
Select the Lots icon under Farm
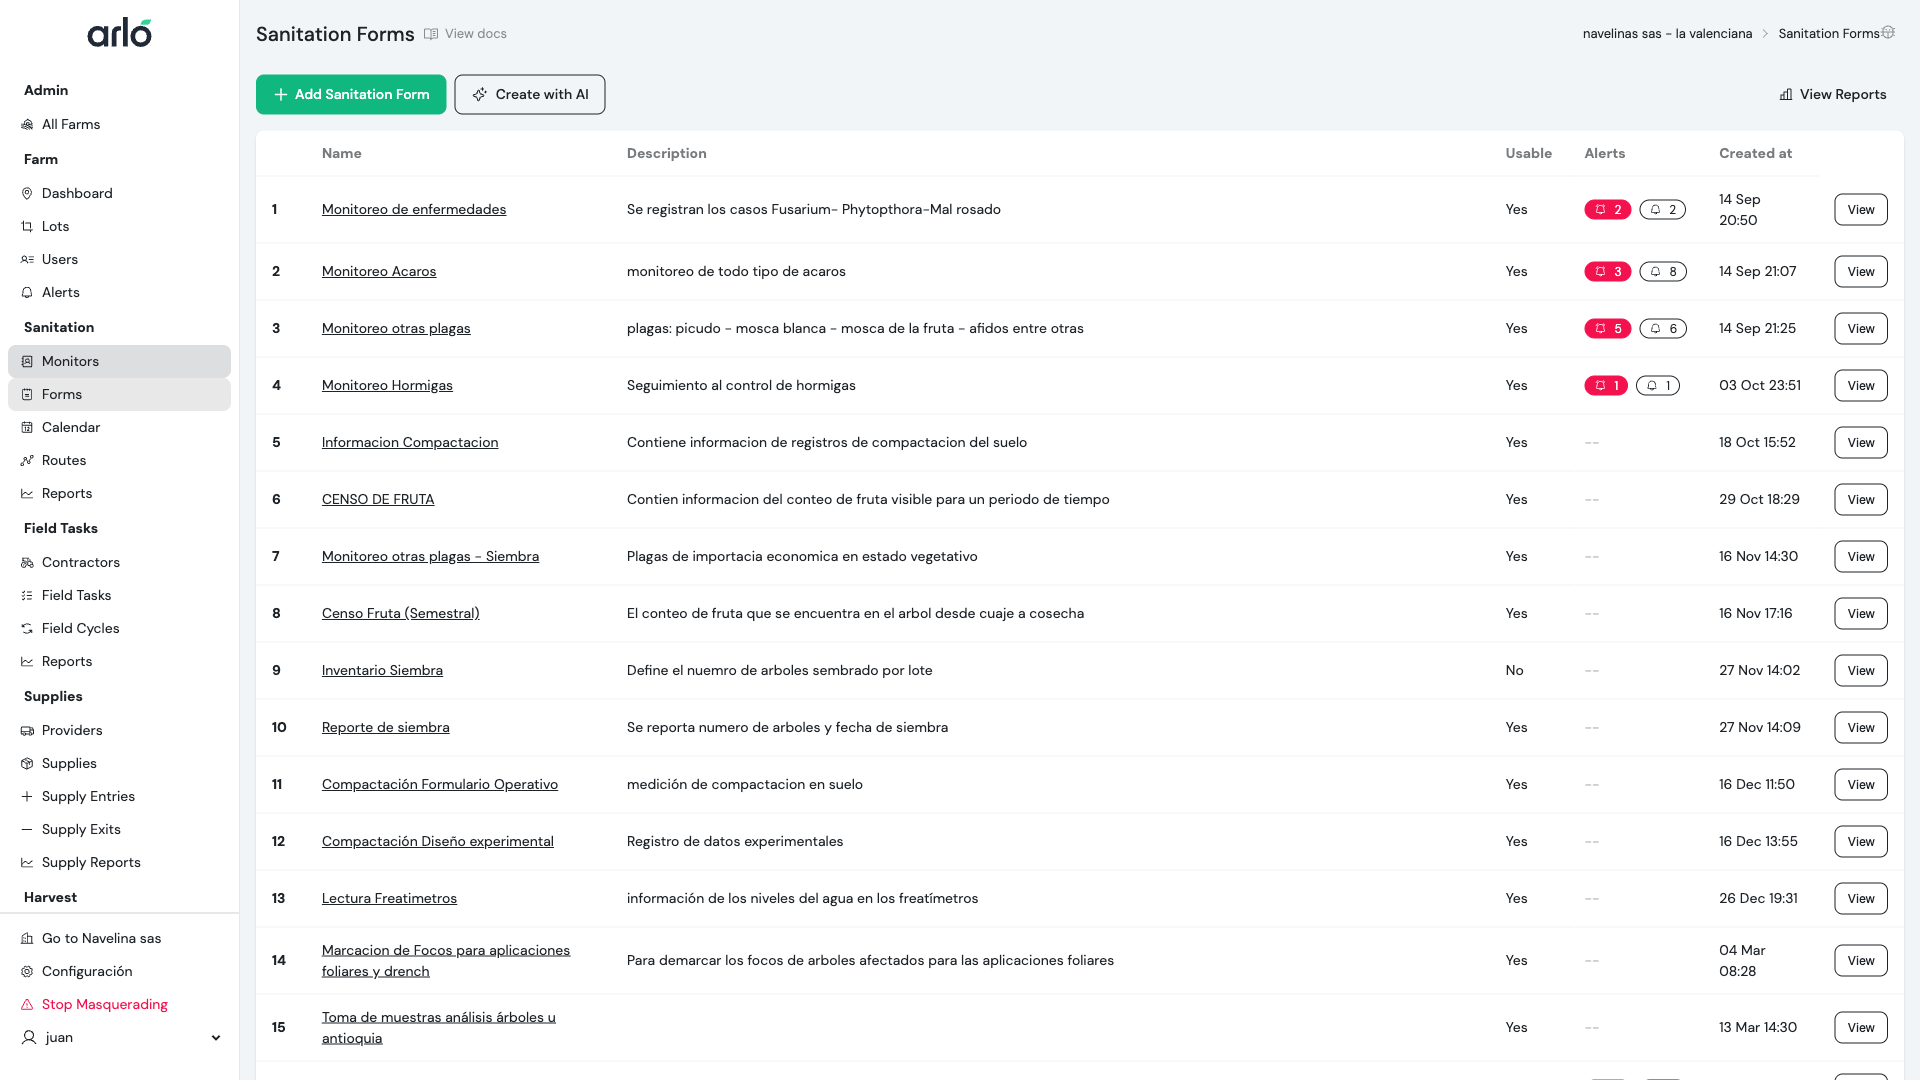27,226
